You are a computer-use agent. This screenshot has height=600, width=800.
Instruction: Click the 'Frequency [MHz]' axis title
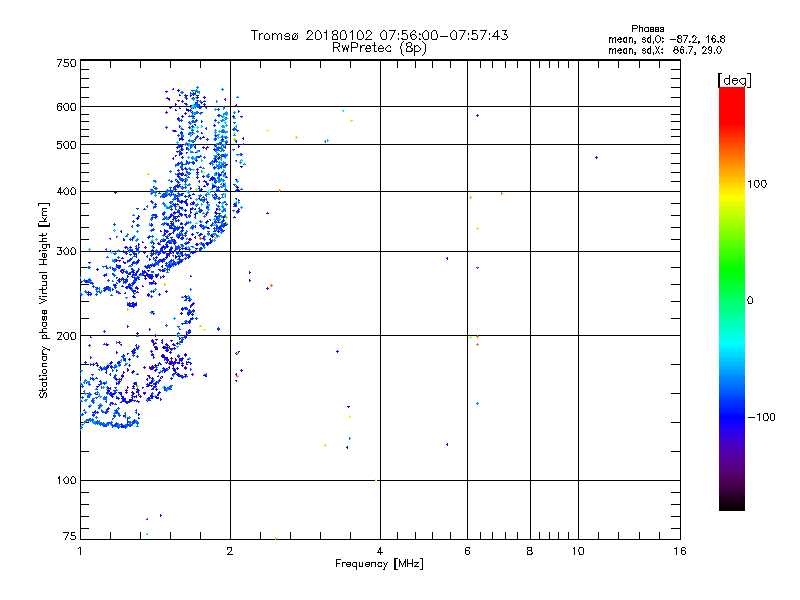(379, 564)
